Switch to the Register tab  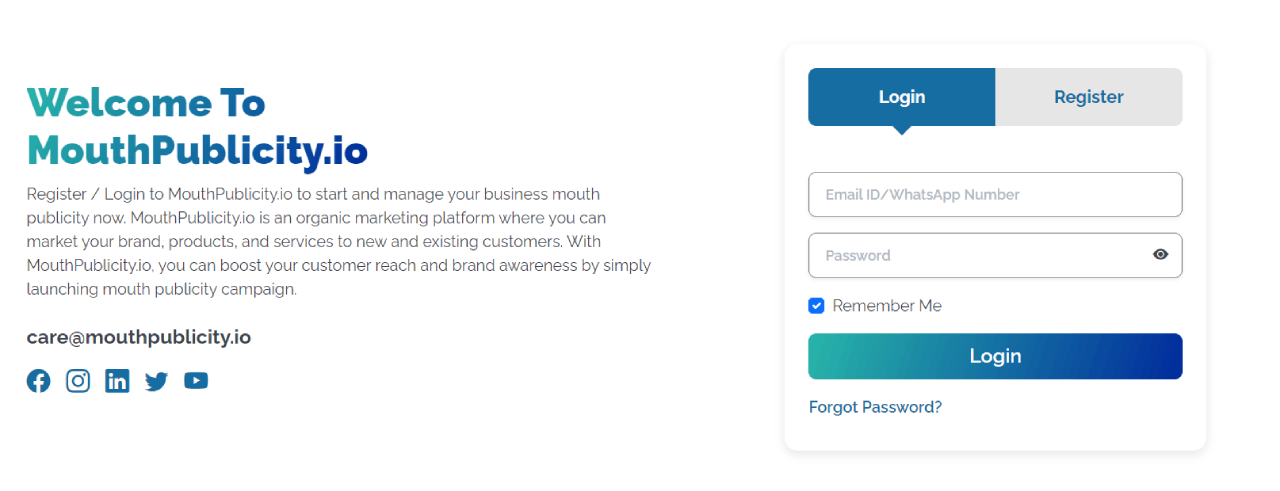(x=1089, y=97)
